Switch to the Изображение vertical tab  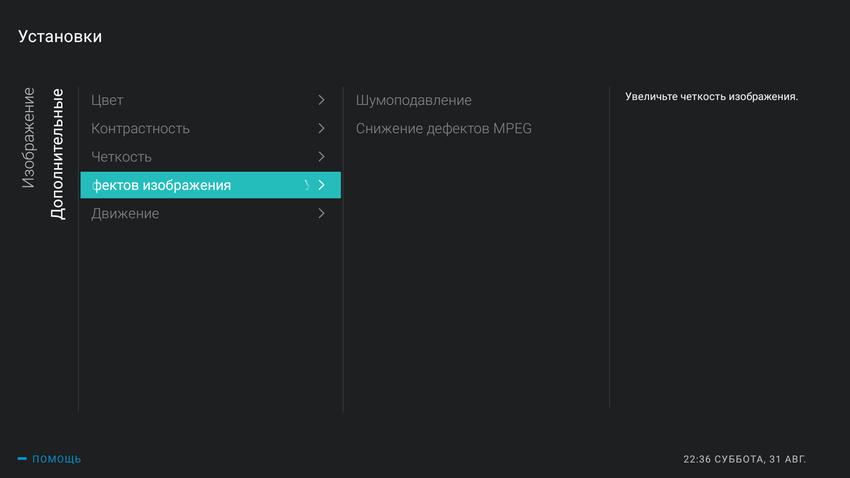click(29, 138)
